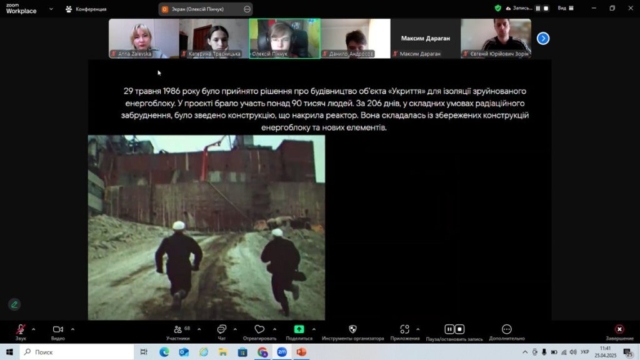Open the Конференция menu at the top

86,9
